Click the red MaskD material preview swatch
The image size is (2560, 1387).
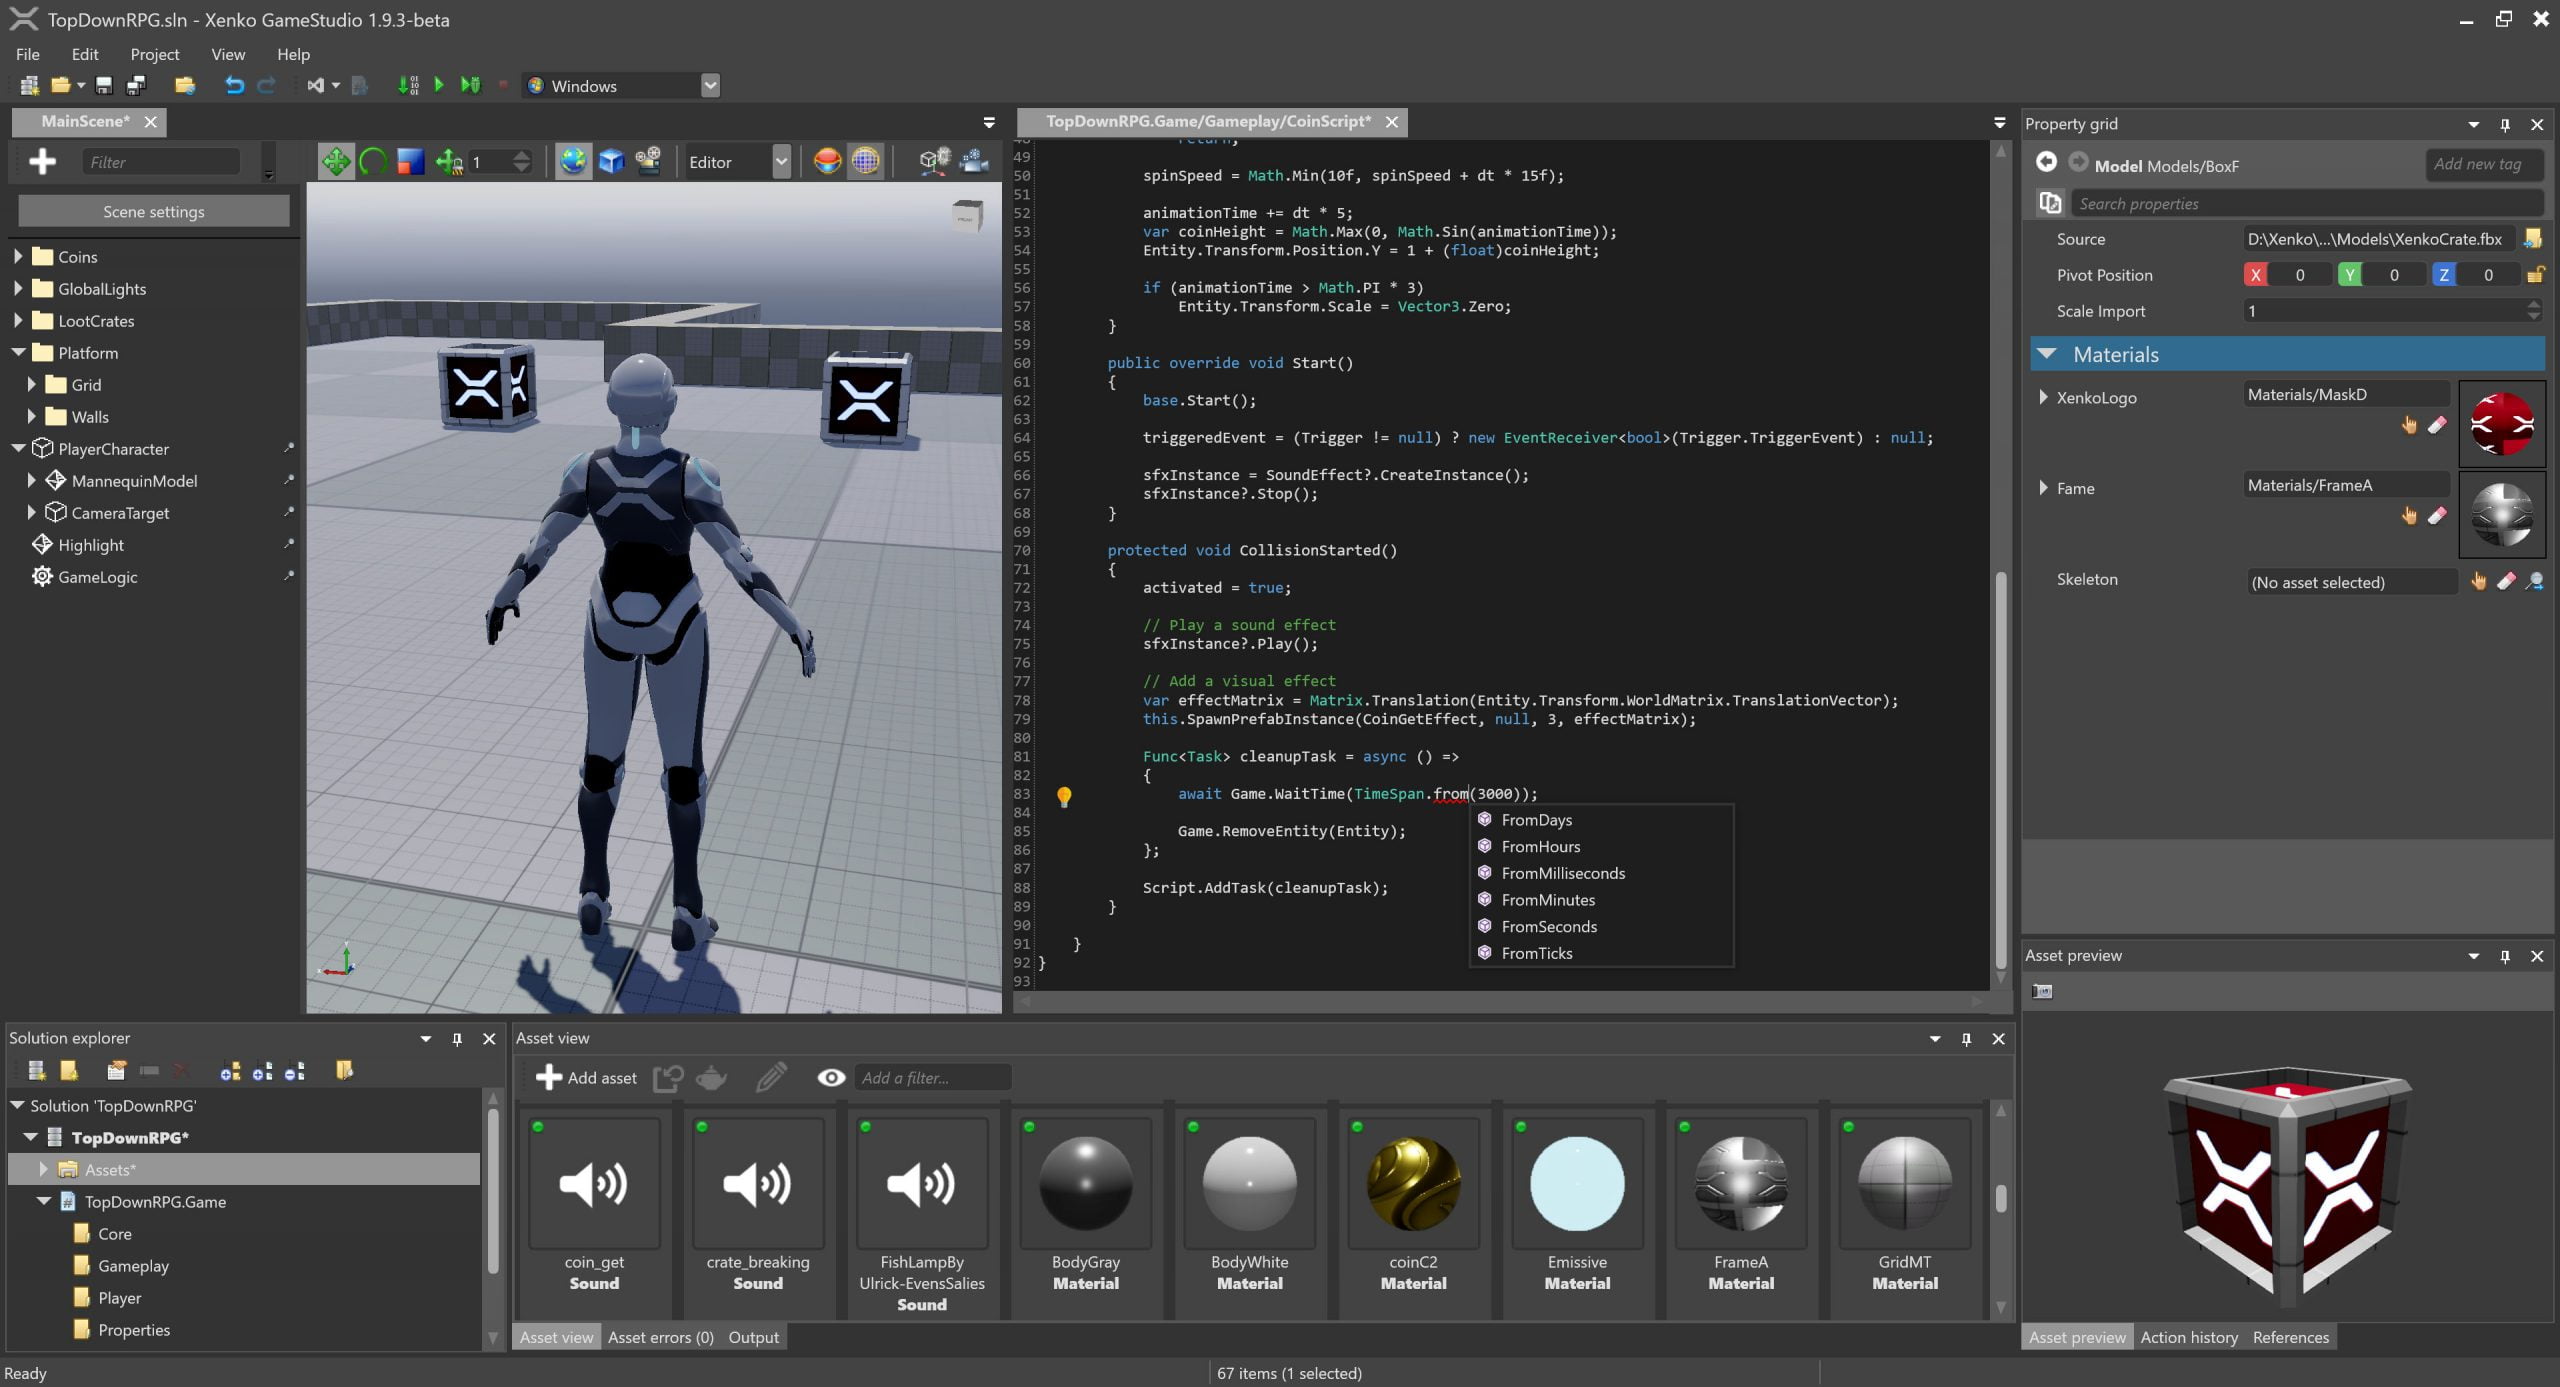[x=2502, y=423]
